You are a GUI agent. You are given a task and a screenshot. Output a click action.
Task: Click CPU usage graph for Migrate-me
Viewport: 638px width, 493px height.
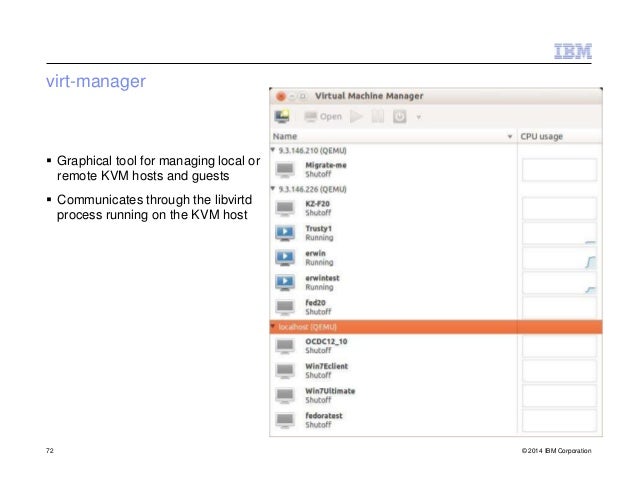click(x=559, y=170)
